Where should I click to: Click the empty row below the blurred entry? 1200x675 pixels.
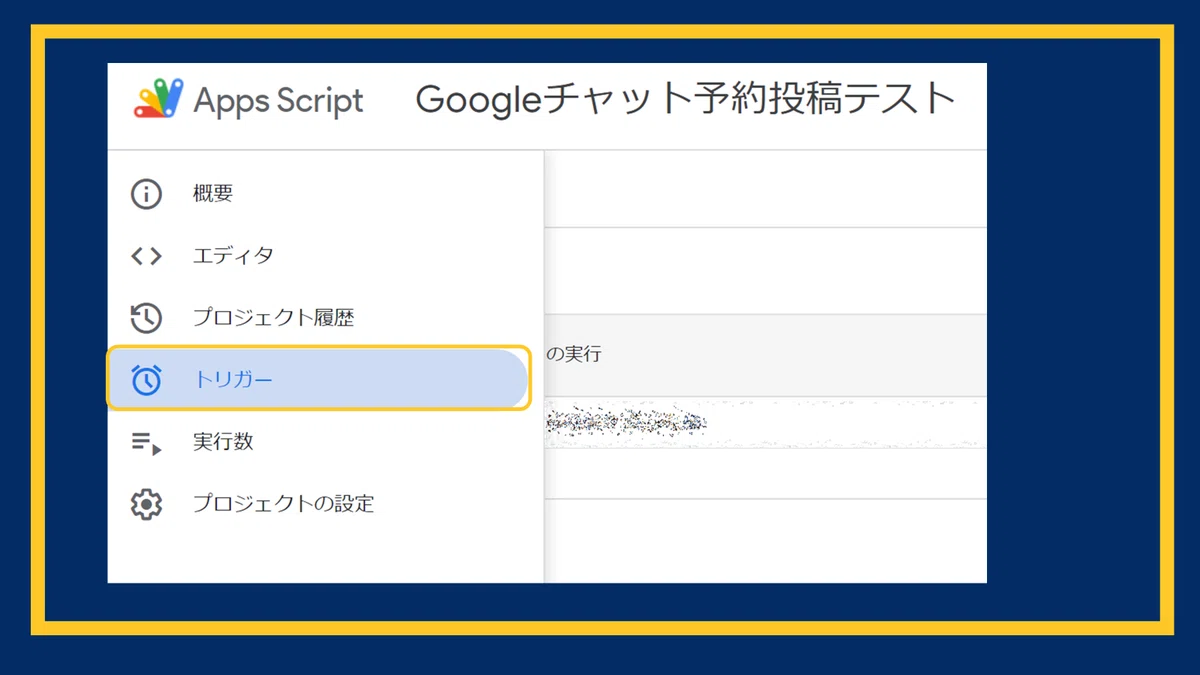pos(766,473)
